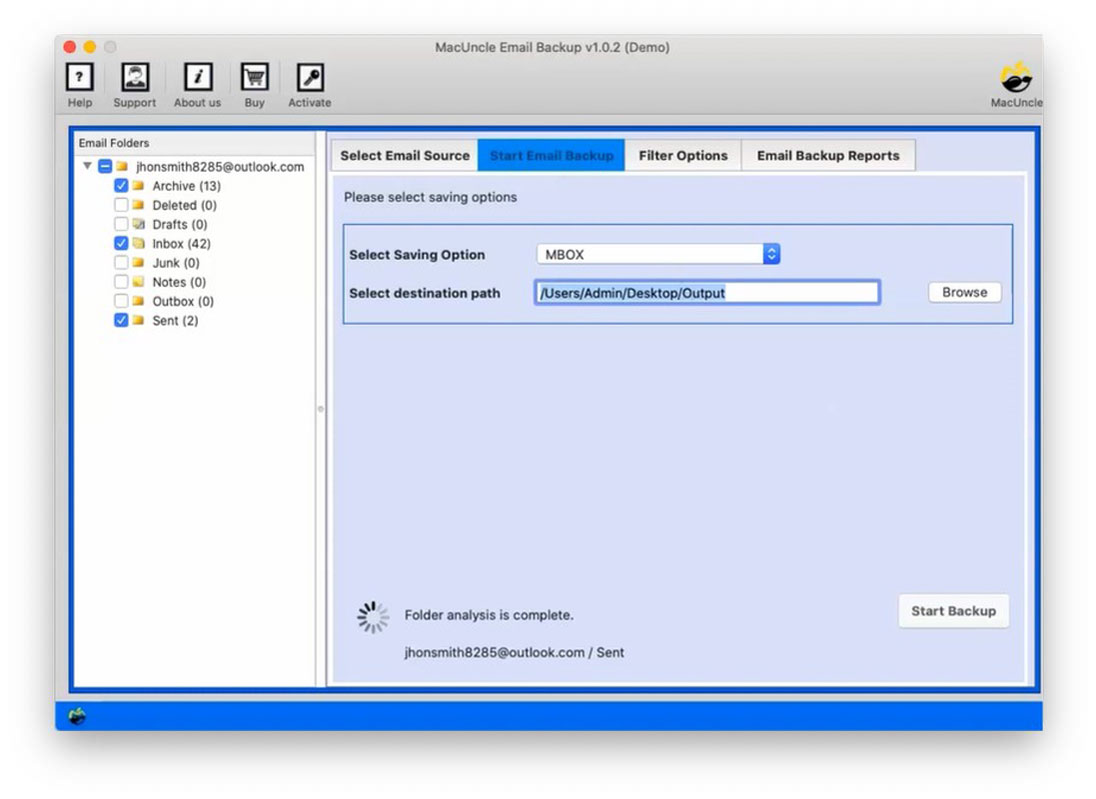1096x799 pixels.
Task: Click the Buy shopping cart icon
Action: point(254,77)
